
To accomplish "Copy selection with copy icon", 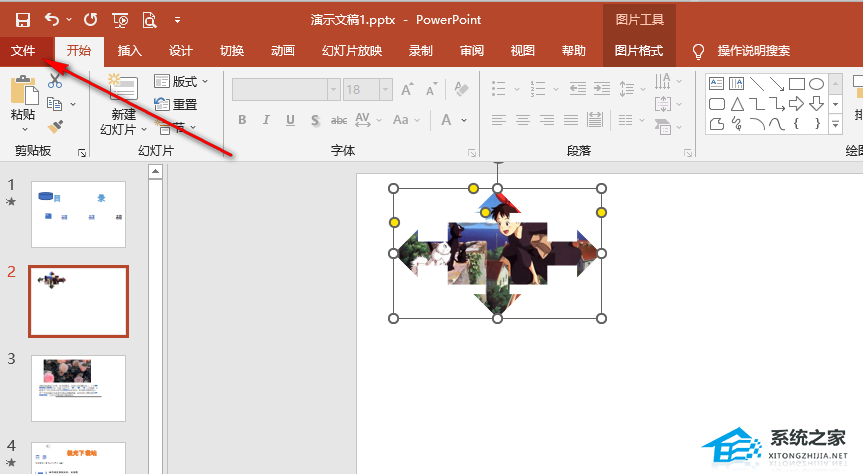I will 54,103.
